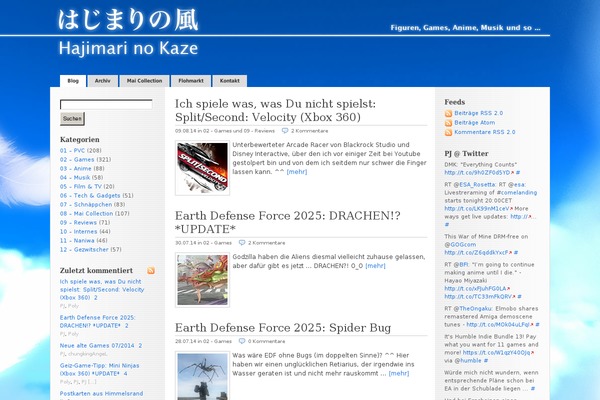Screen dimensions: 600x400
Task: Switch to the Mai Collection tab
Action: [144, 81]
